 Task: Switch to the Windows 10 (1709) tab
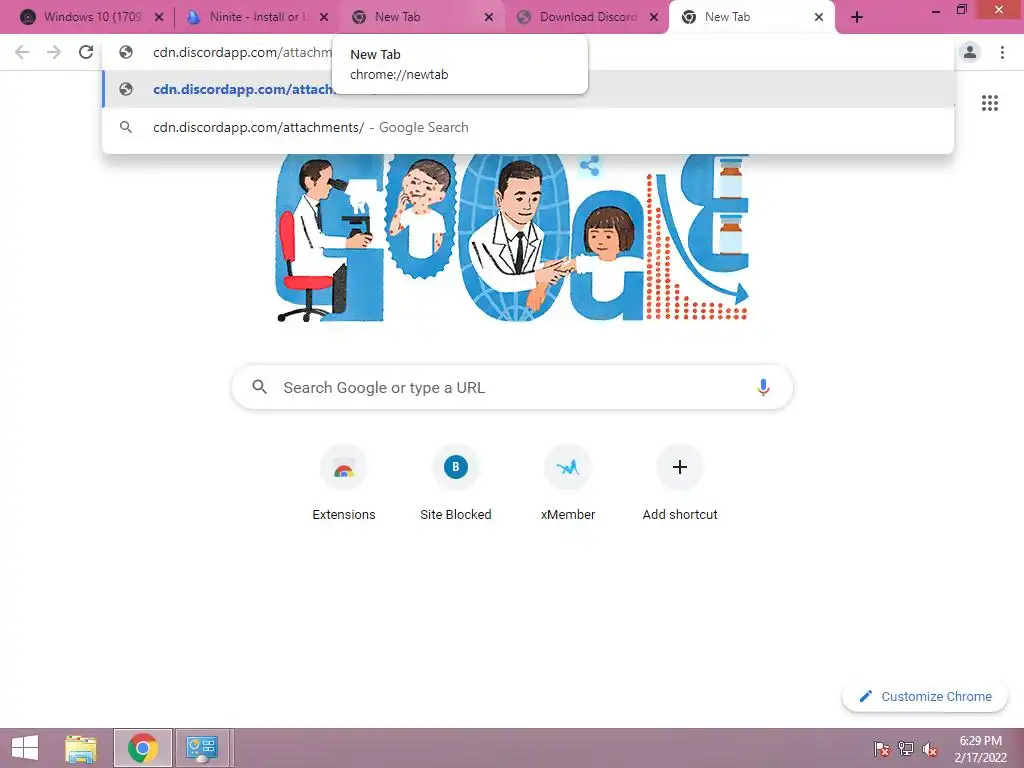click(x=91, y=17)
